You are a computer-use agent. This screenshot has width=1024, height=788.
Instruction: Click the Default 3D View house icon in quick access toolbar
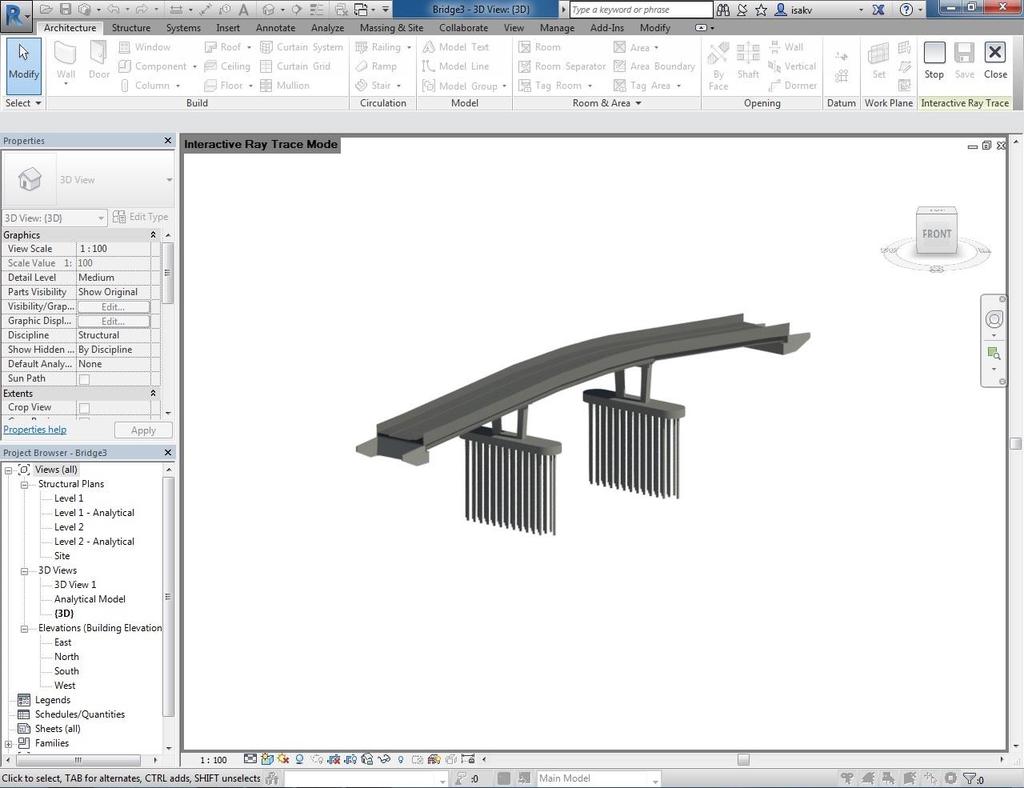tap(268, 9)
